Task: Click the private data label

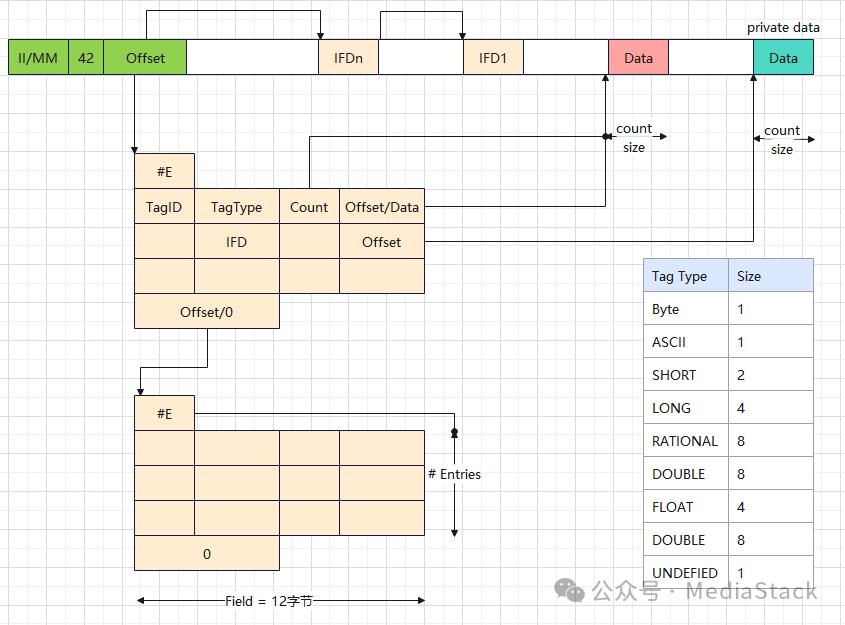Action: click(783, 27)
